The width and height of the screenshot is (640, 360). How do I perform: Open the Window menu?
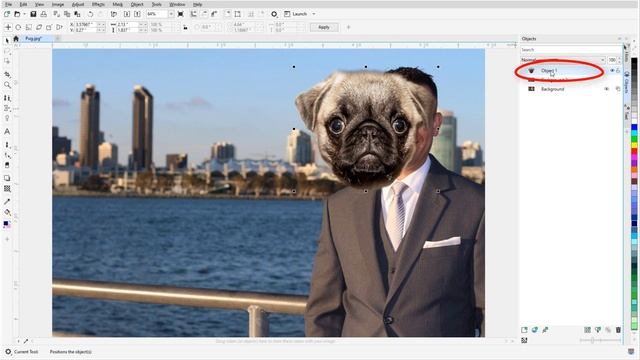(x=177, y=4)
